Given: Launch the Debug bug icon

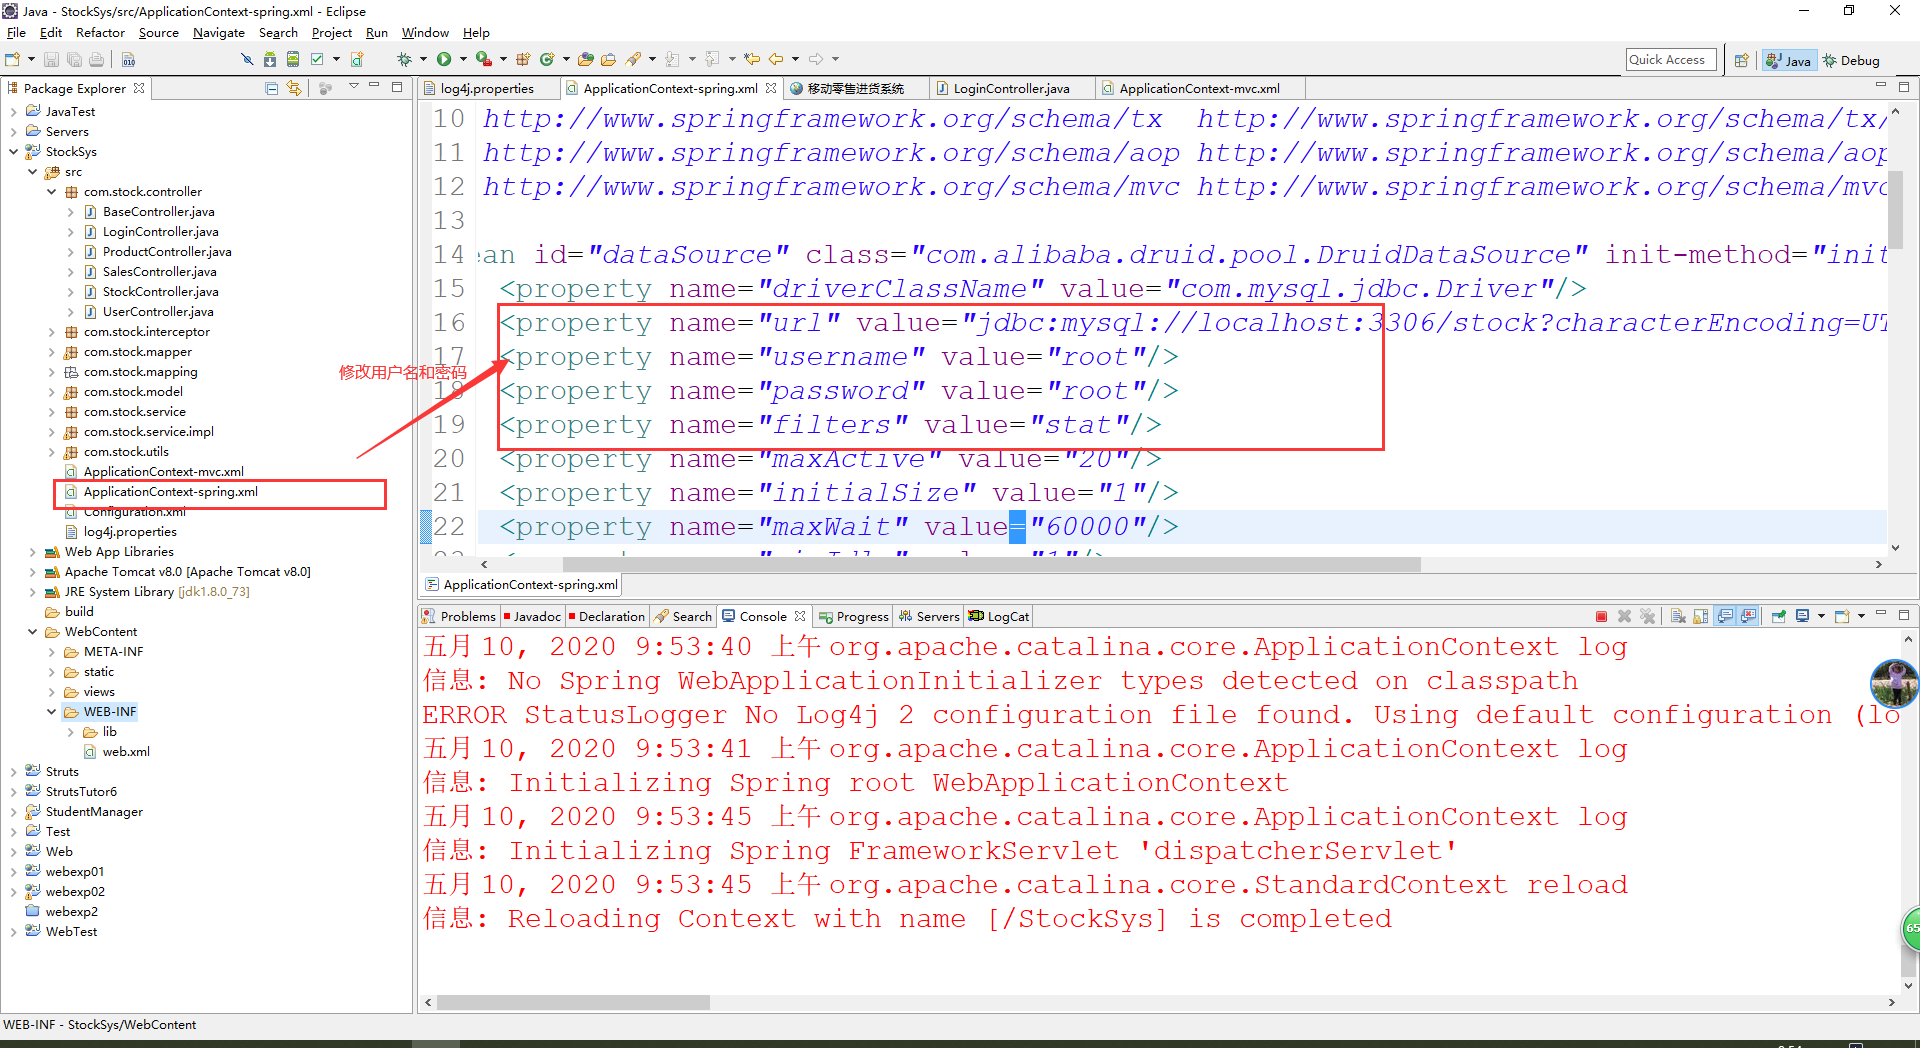Looking at the screenshot, I should coord(404,60).
